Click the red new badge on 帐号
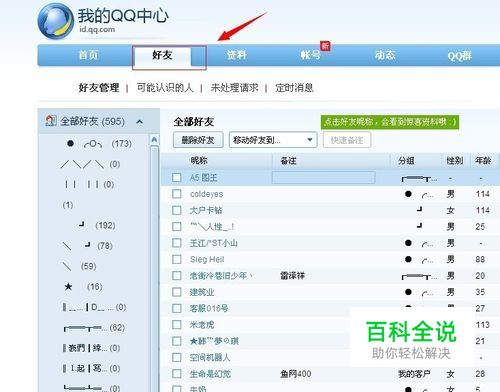 pyautogui.click(x=325, y=46)
